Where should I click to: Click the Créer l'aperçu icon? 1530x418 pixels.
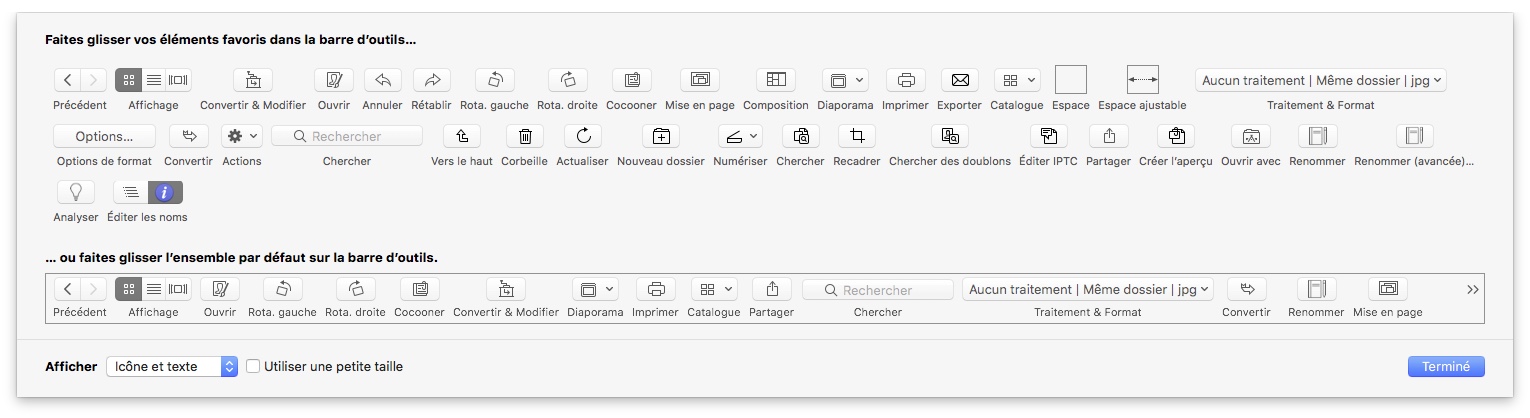[x=1175, y=136]
